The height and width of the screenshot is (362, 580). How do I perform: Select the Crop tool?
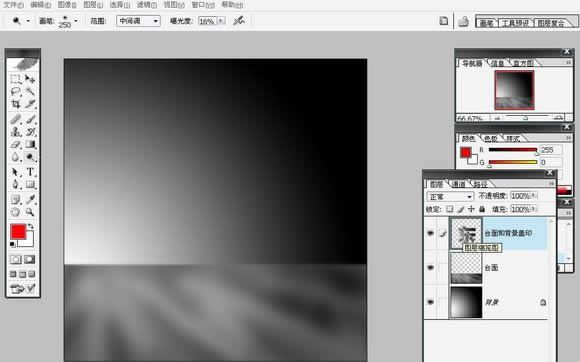15,104
